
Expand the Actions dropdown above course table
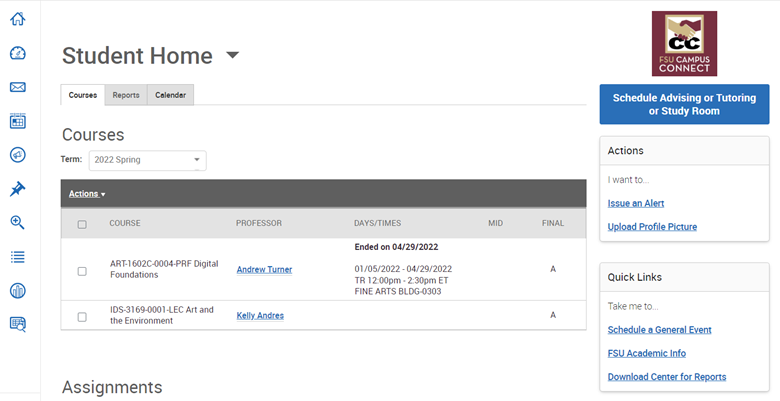point(87,194)
